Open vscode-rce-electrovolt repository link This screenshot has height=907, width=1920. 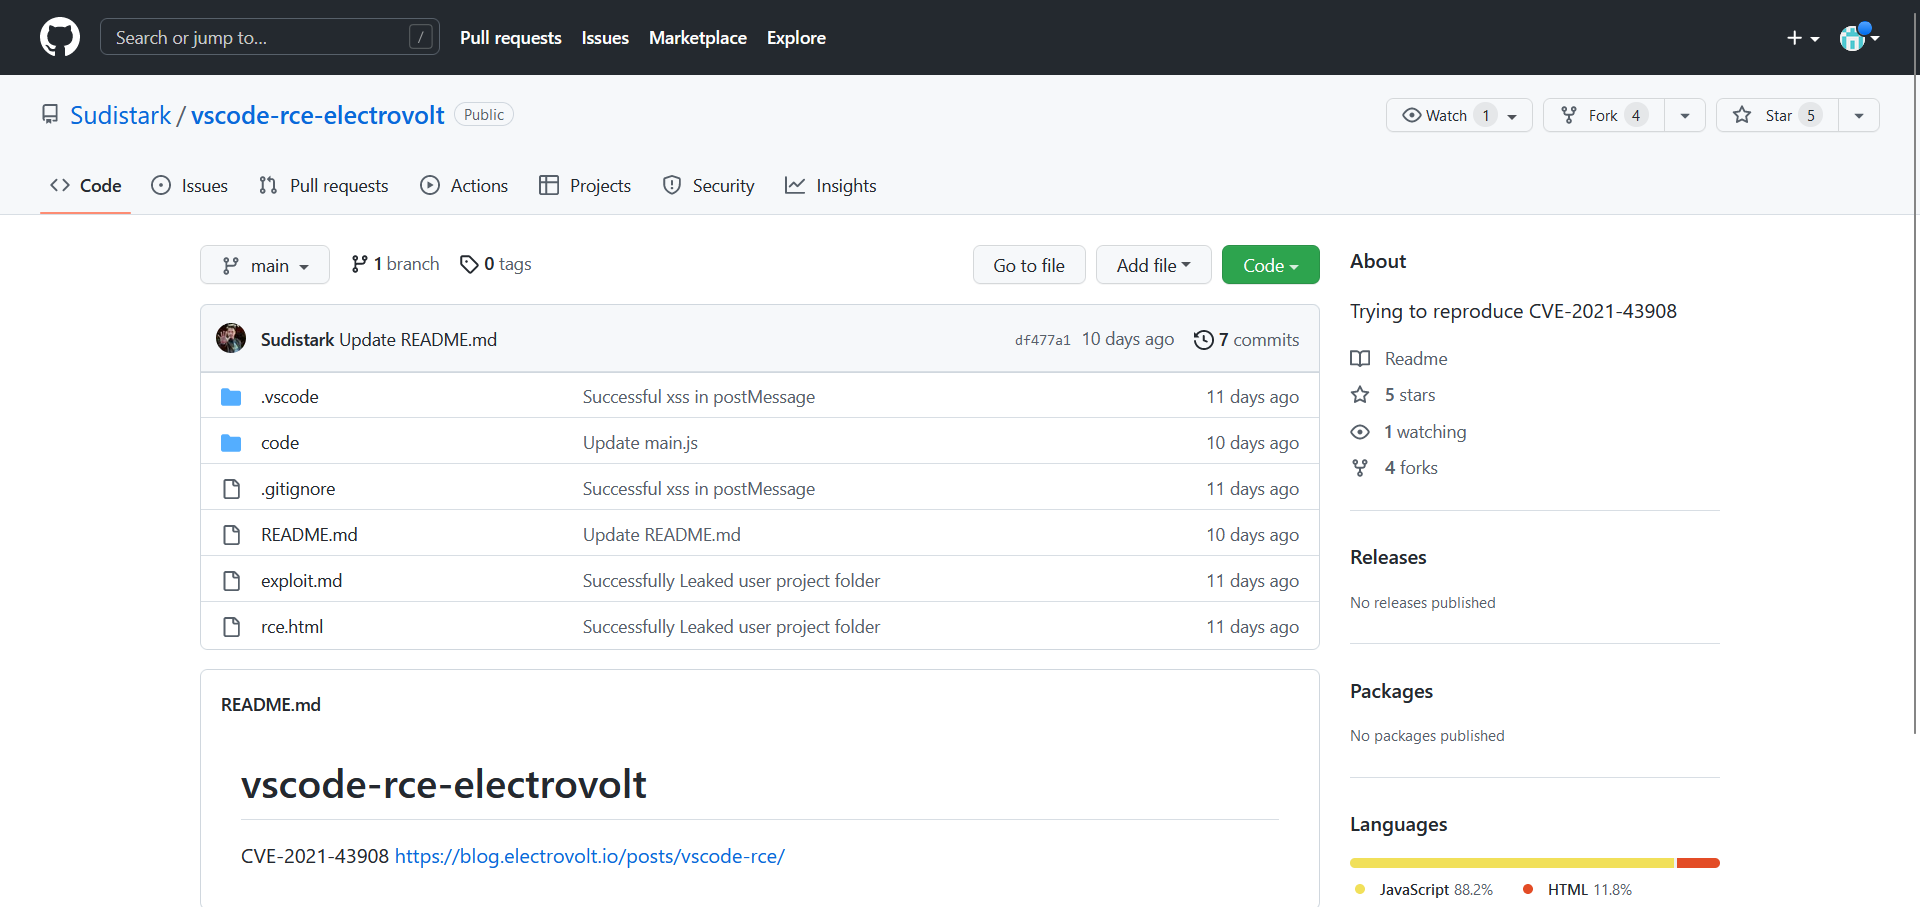pos(317,115)
